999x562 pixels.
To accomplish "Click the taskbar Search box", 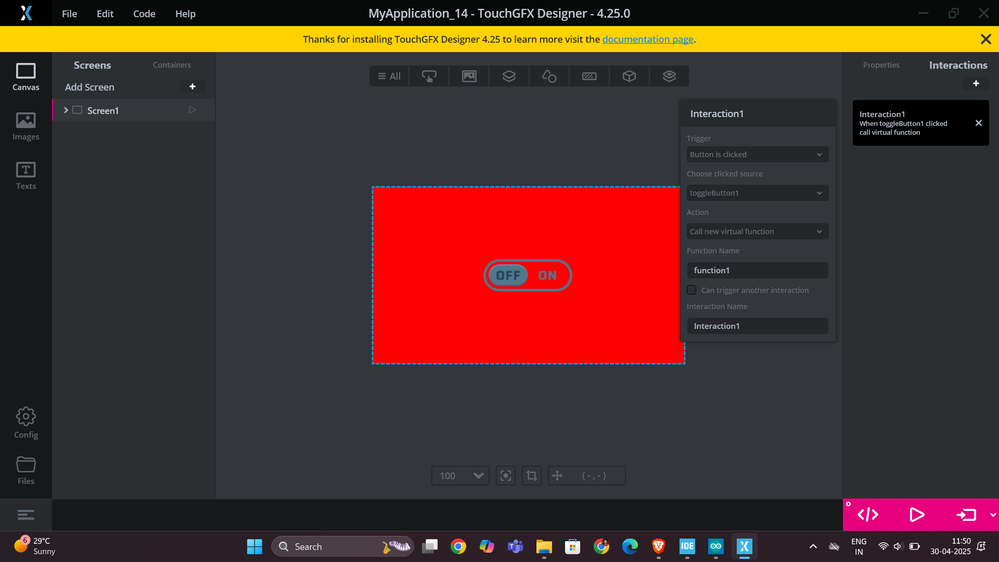I will pos(343,546).
